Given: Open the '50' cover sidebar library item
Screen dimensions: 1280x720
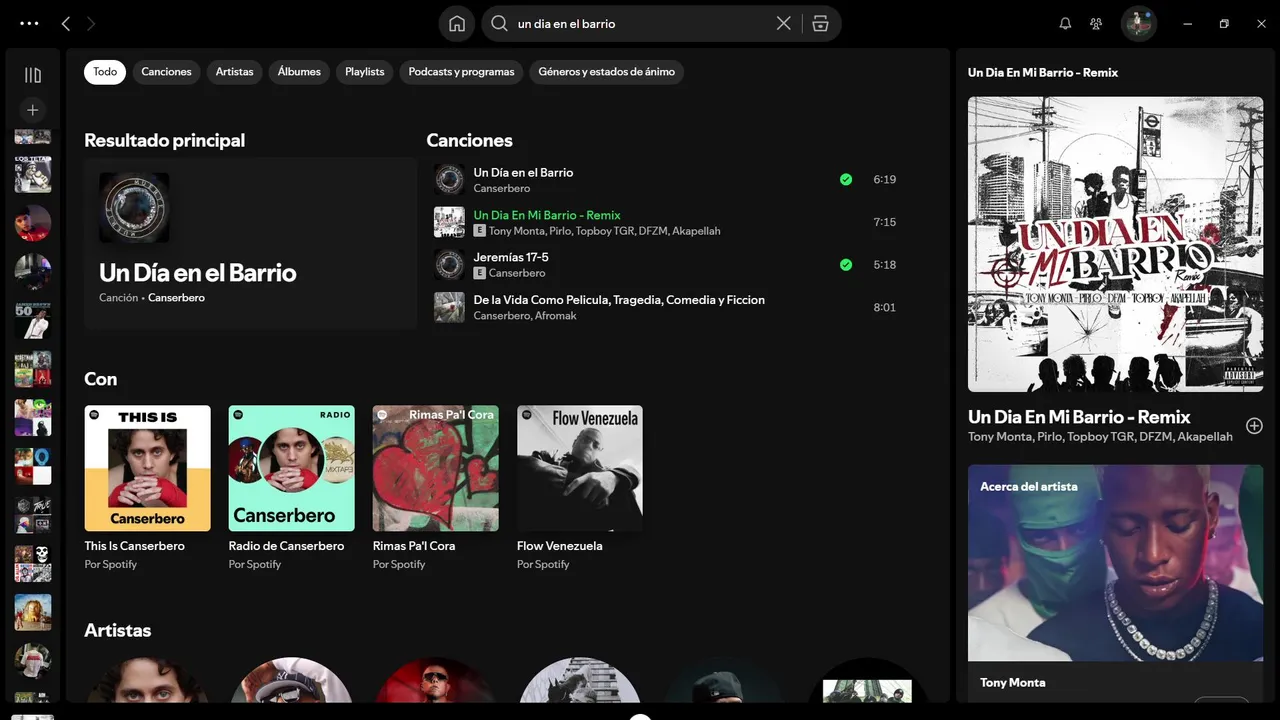Looking at the screenshot, I should pyautogui.click(x=33, y=321).
